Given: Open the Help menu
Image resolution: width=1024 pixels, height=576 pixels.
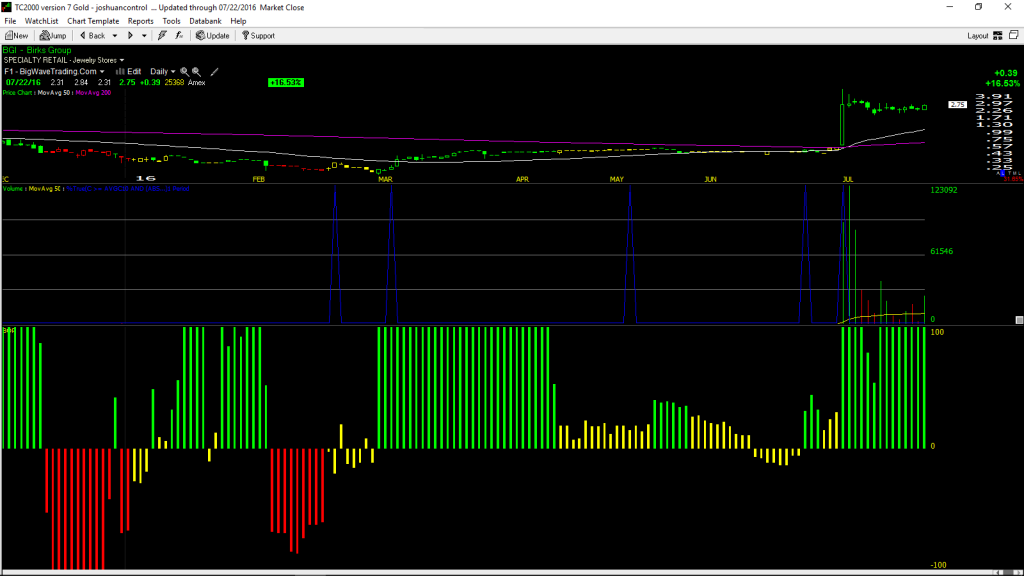Looking at the screenshot, I should [x=238, y=21].
